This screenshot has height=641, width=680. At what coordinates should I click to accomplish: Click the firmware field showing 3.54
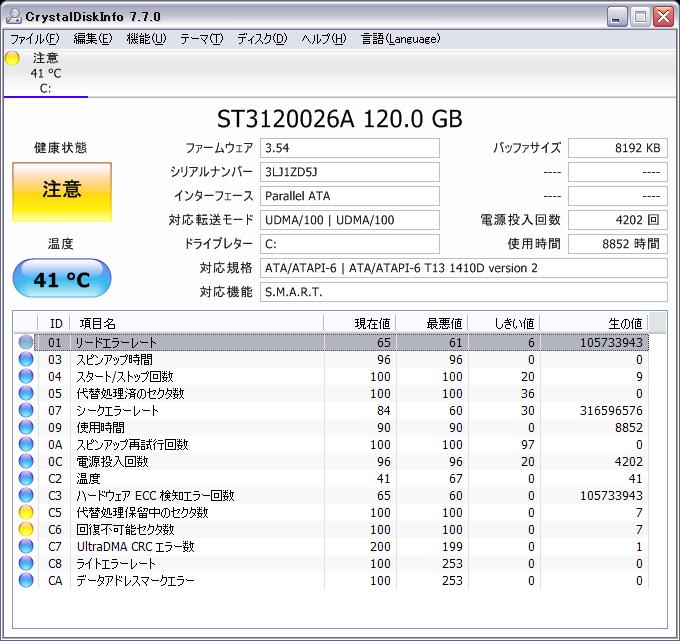point(349,148)
